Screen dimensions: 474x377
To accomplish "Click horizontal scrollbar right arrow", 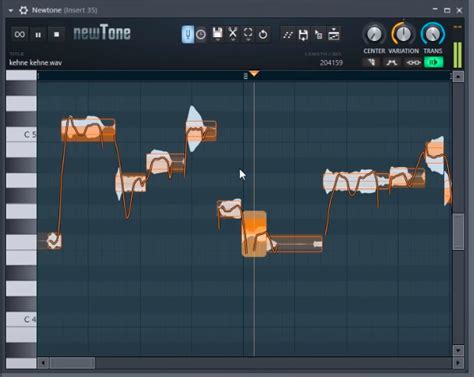I will 458,363.
